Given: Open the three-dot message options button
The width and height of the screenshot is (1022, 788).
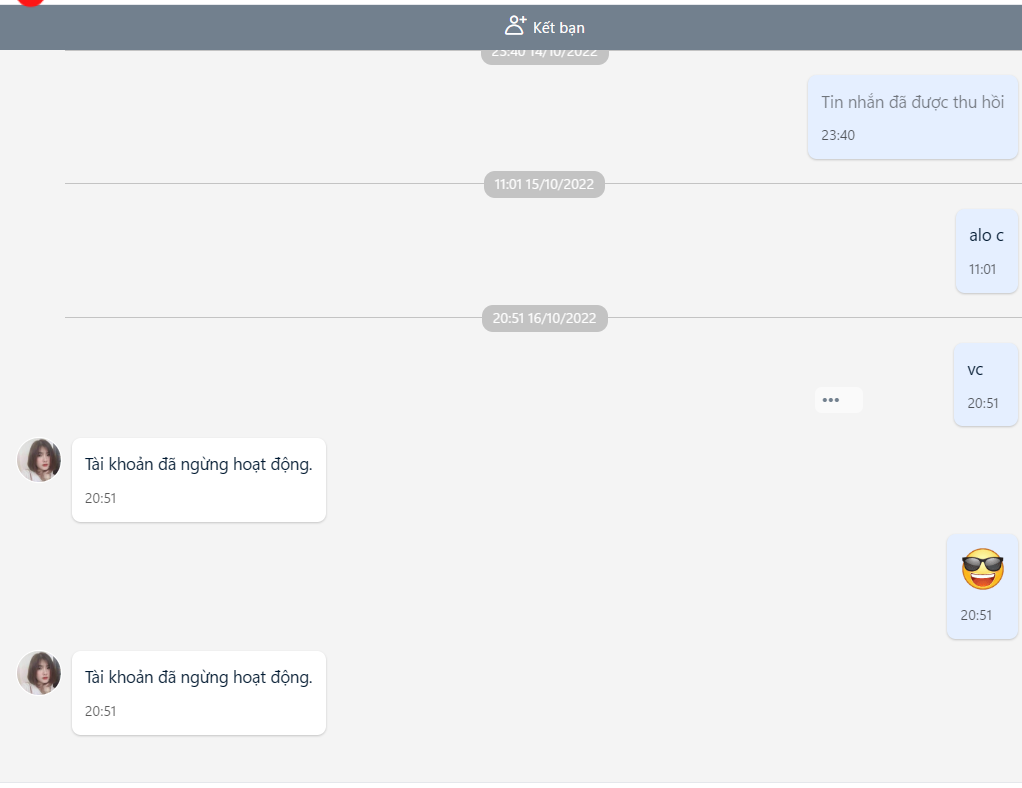Looking at the screenshot, I should coord(831,400).
